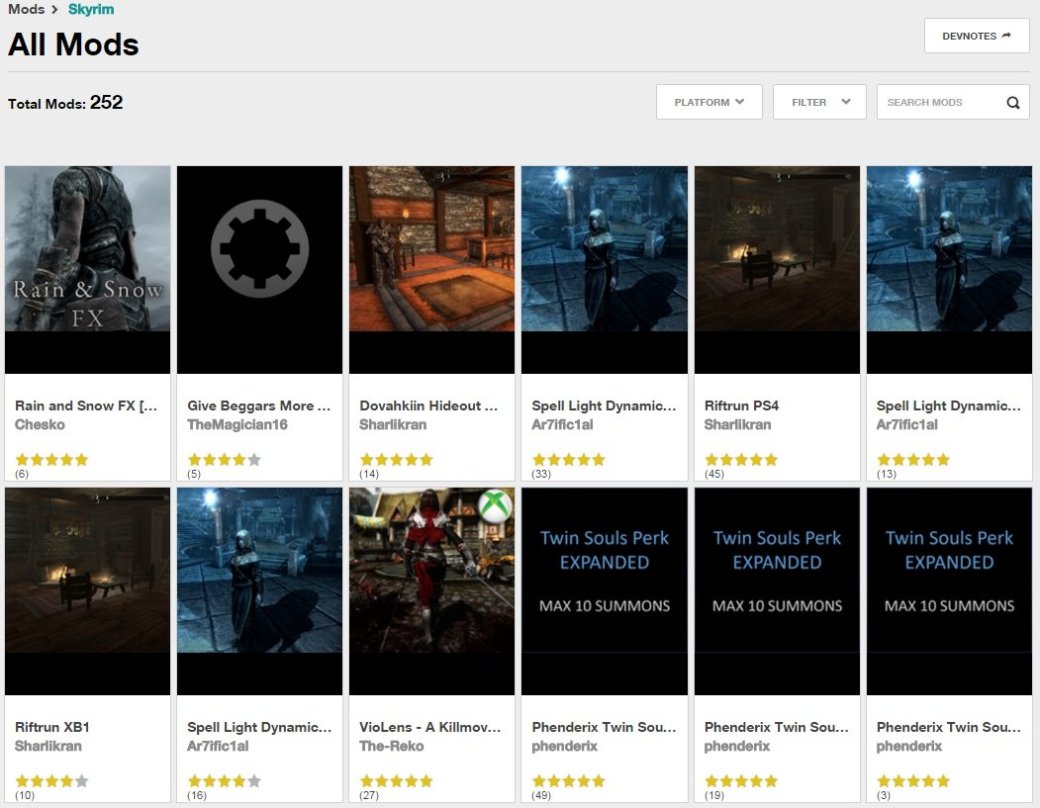
Task: Open the VioLens killmove thumbnail image
Action: tap(432, 591)
